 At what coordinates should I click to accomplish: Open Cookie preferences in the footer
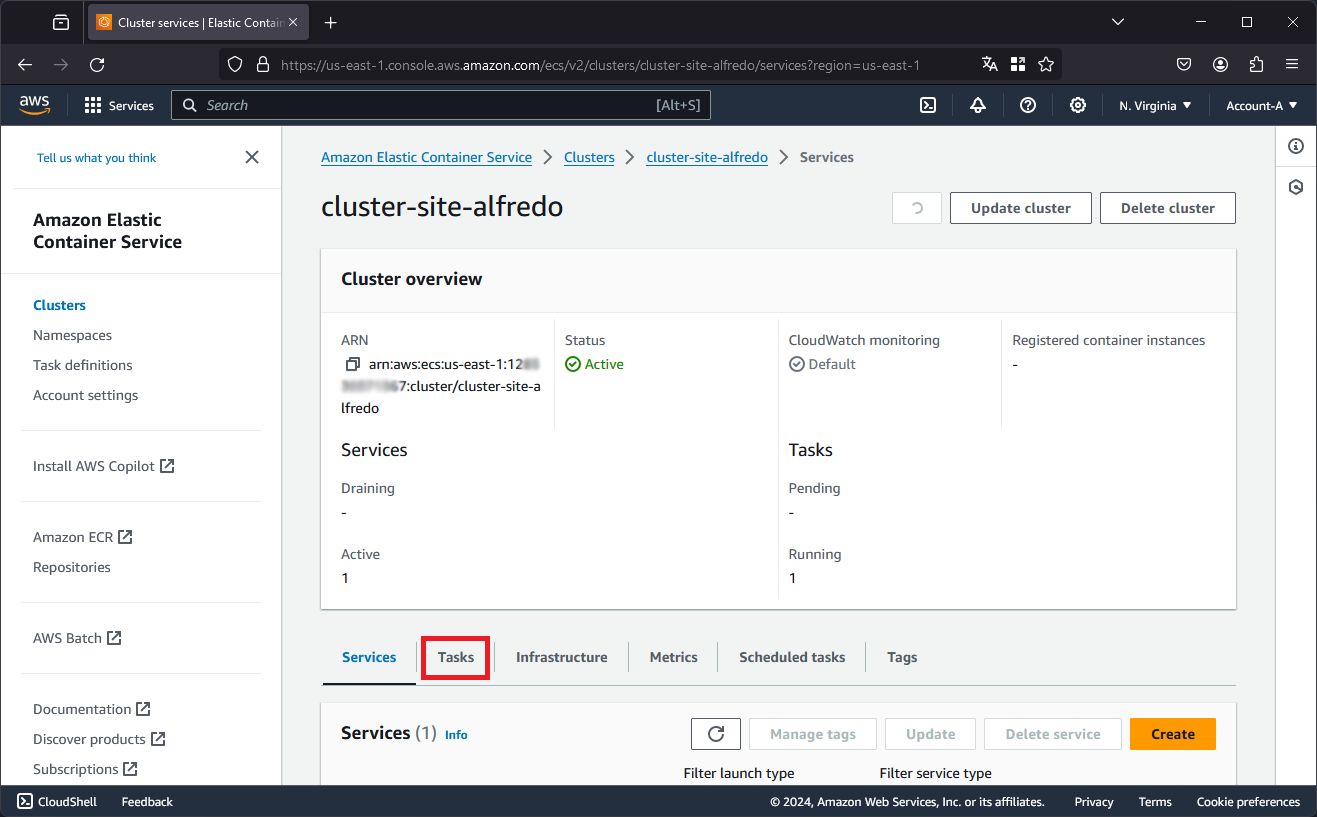click(x=1248, y=802)
